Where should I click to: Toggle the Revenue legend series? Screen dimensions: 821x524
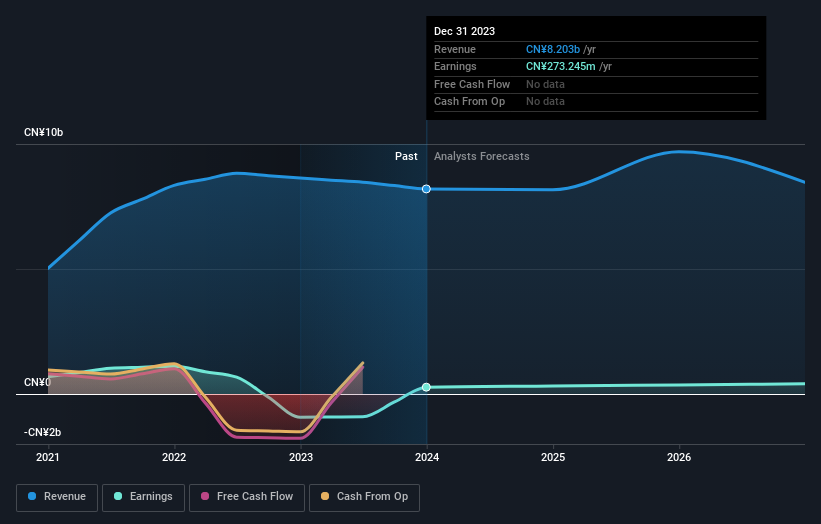coord(57,497)
